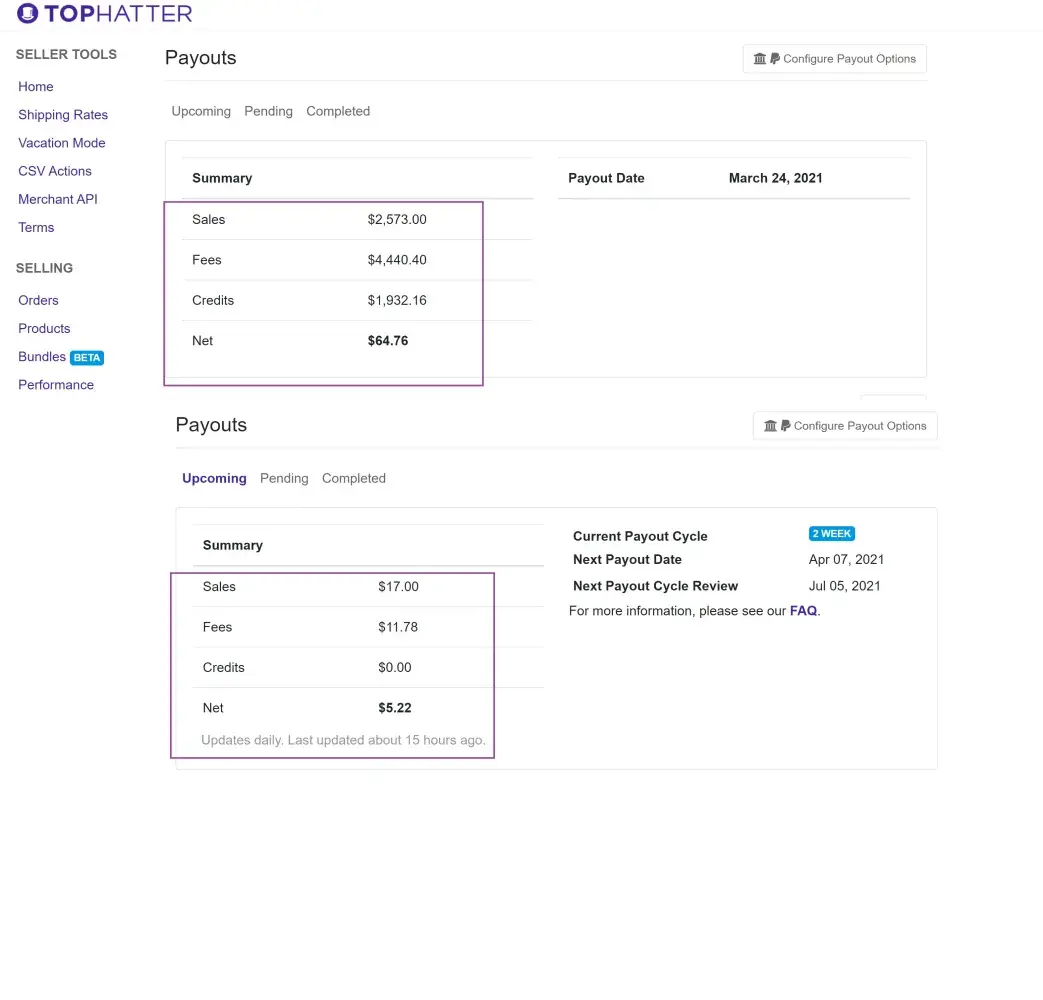Click the bold active Upcoming tab

pos(214,478)
